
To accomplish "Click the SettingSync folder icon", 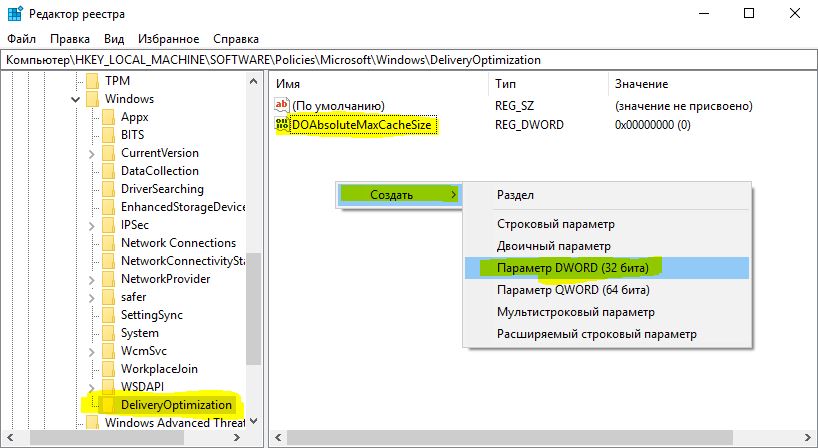I will 109,314.
